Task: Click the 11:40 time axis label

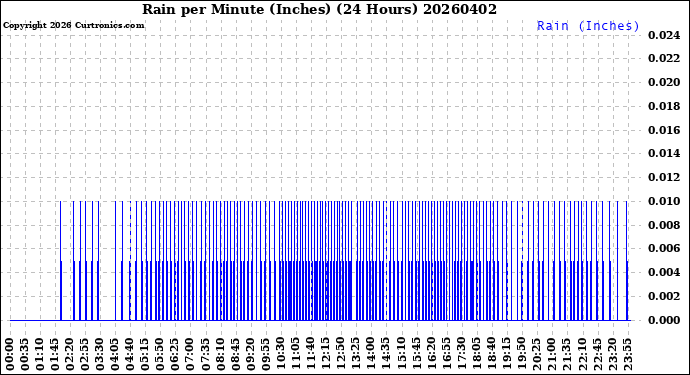Action: 311,354
